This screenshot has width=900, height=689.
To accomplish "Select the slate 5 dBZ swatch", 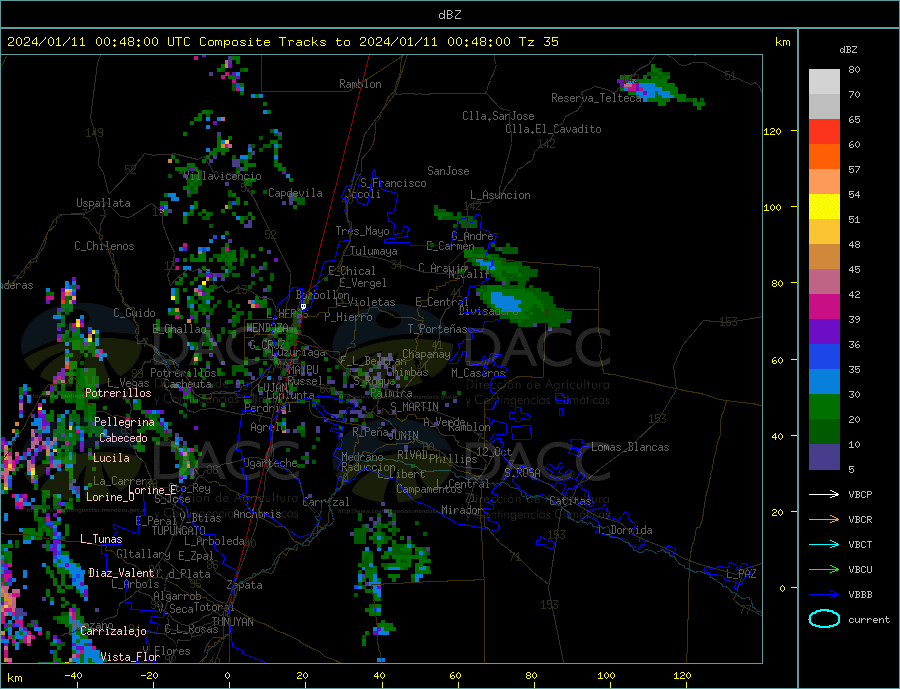I will [x=824, y=457].
